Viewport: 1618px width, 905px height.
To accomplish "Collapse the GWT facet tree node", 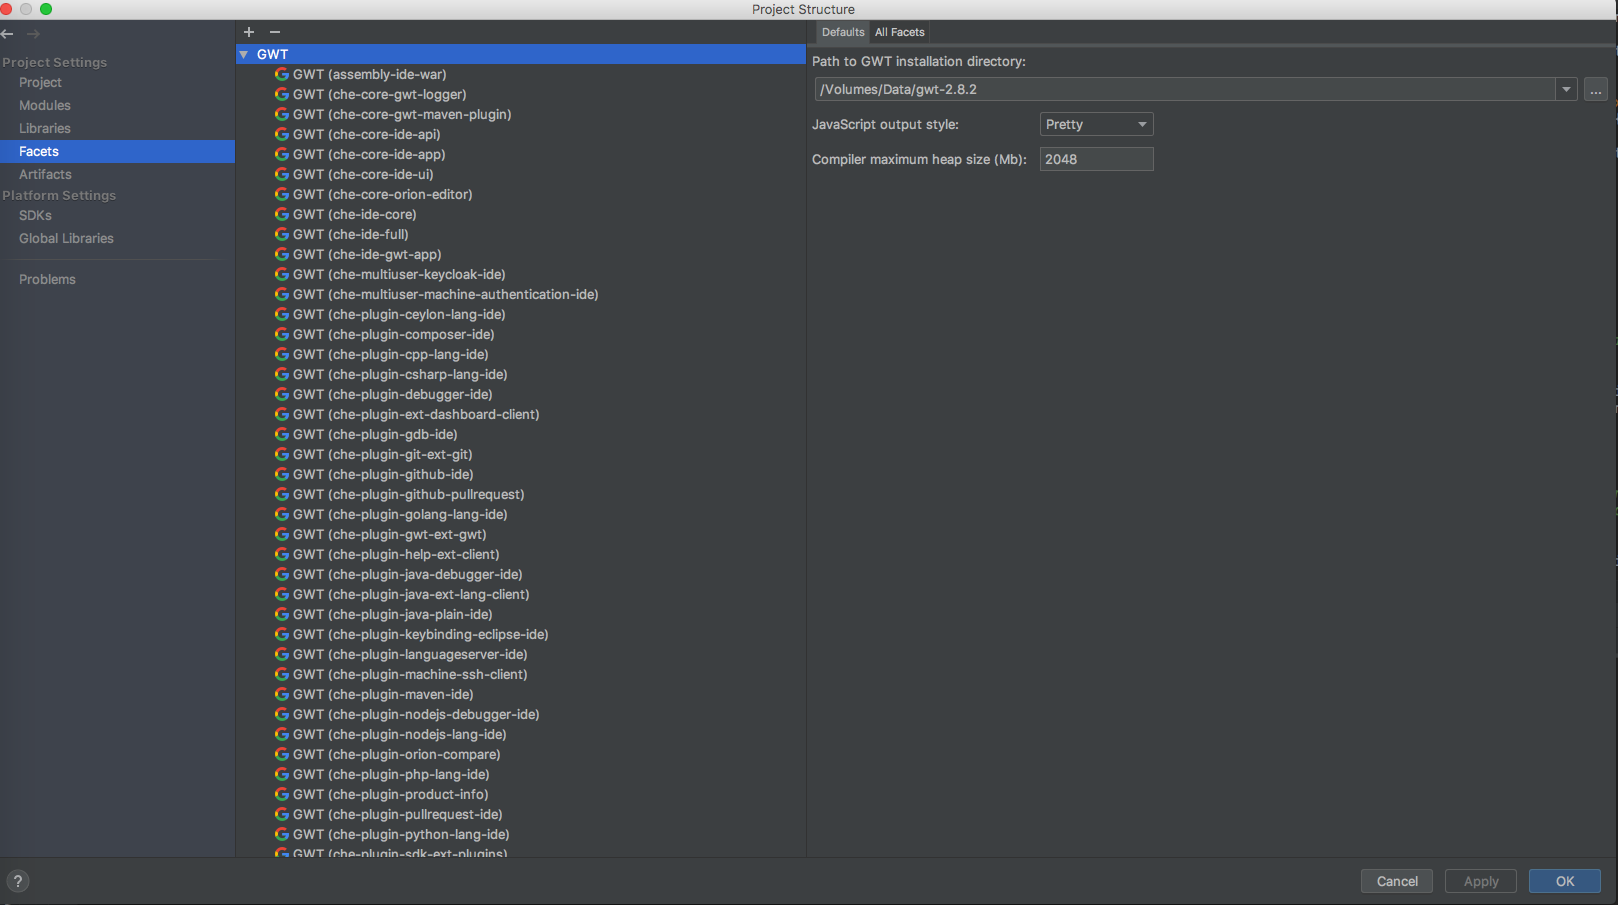I will [x=244, y=54].
